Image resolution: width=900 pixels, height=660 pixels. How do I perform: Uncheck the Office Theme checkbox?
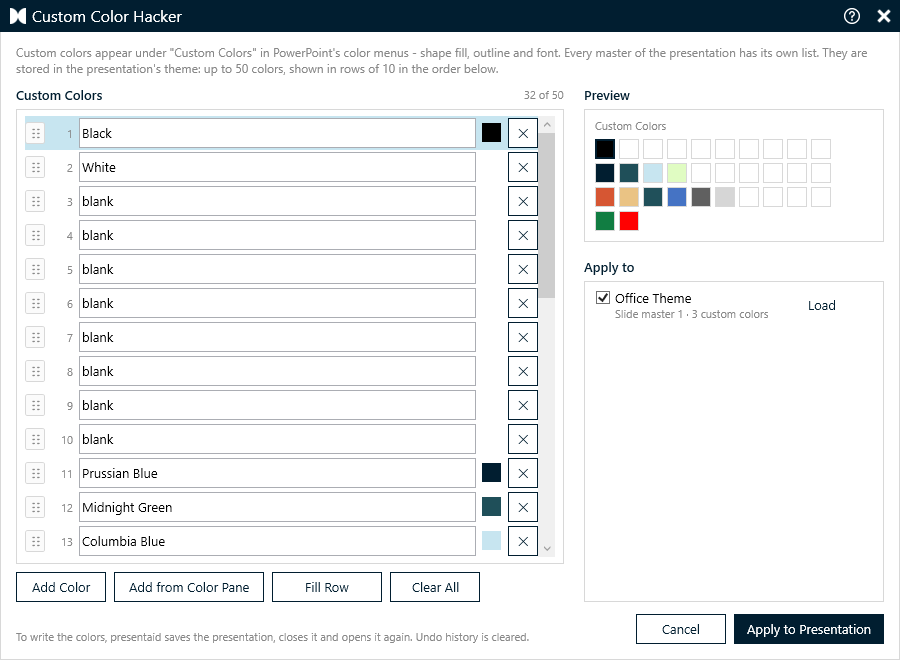pos(603,297)
